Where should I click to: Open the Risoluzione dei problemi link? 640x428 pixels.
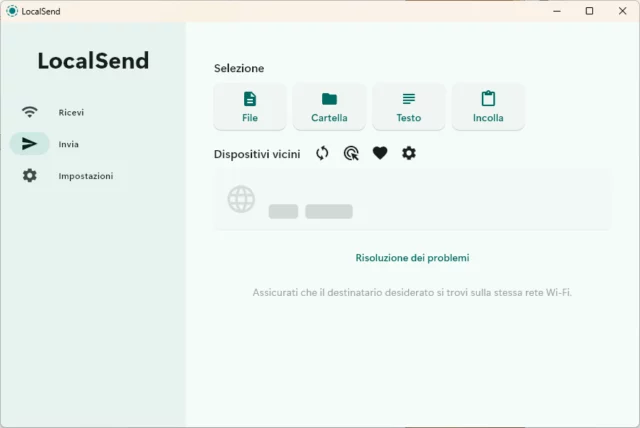click(x=412, y=258)
